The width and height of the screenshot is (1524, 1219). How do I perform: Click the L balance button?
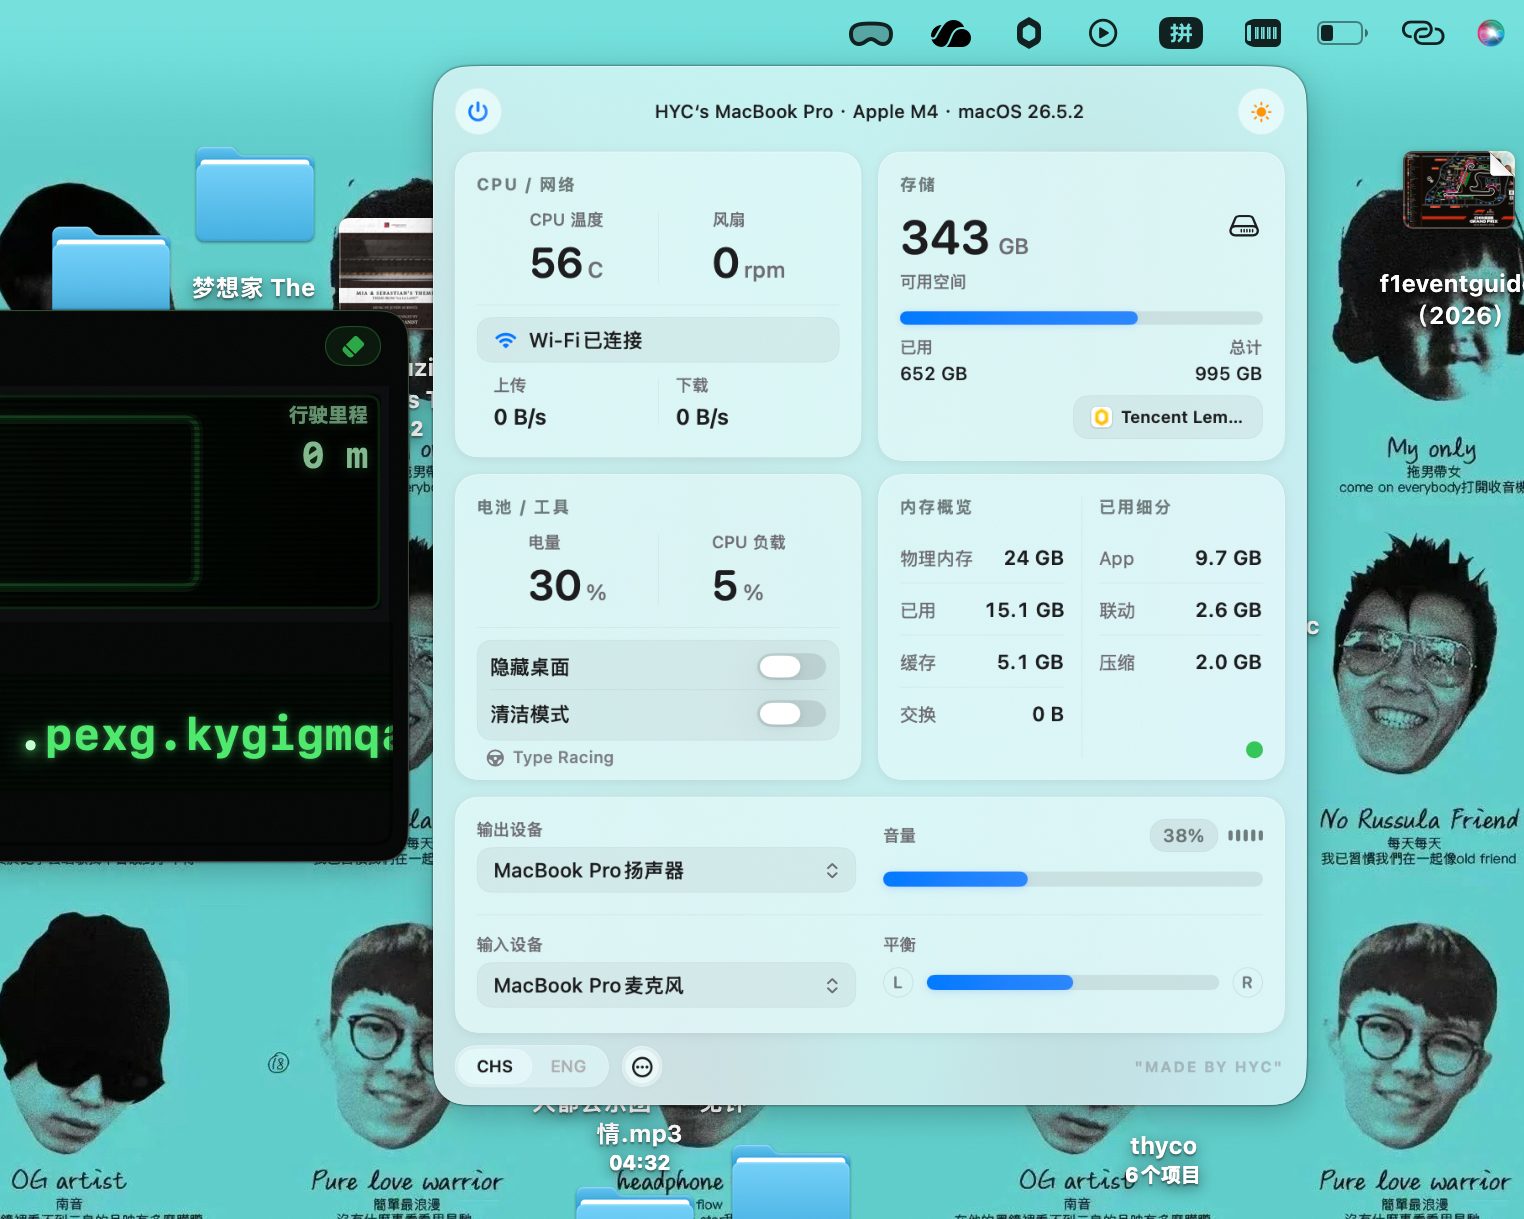[x=897, y=983]
